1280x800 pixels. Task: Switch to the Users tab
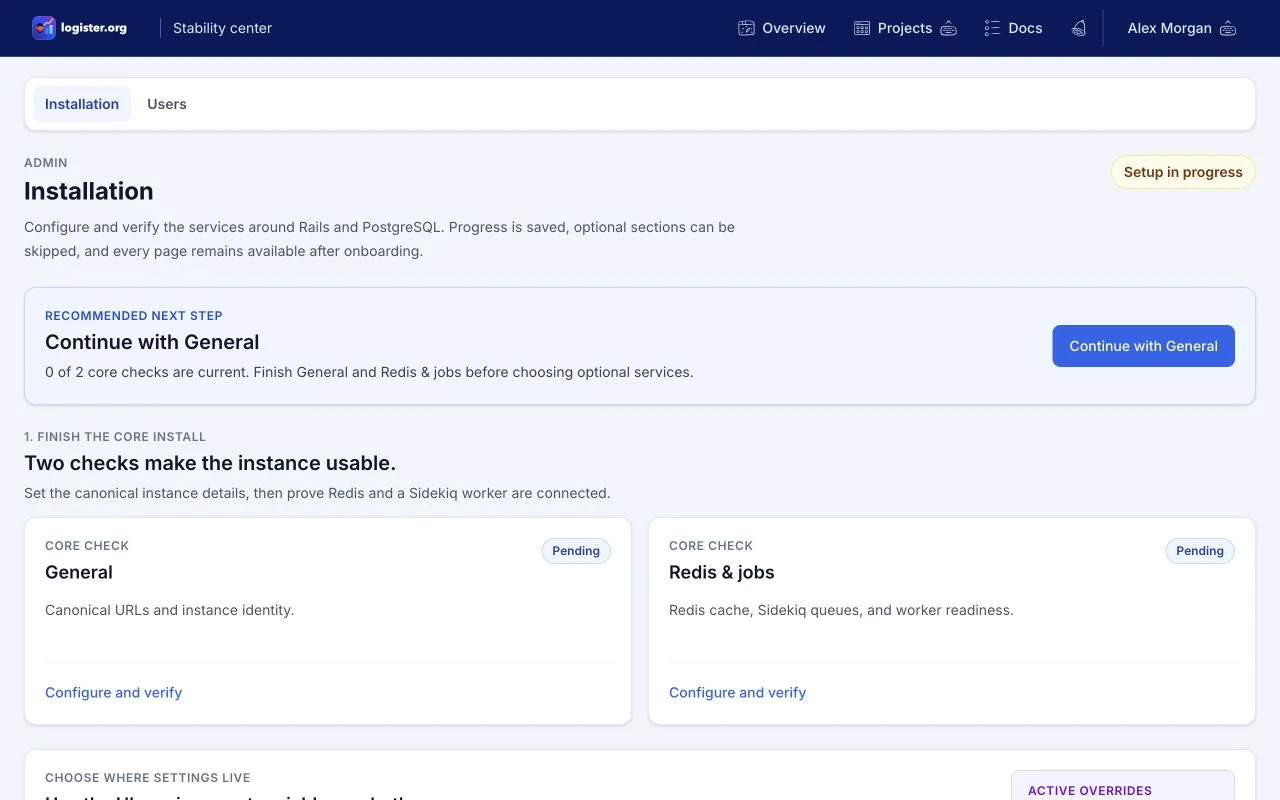pyautogui.click(x=167, y=104)
